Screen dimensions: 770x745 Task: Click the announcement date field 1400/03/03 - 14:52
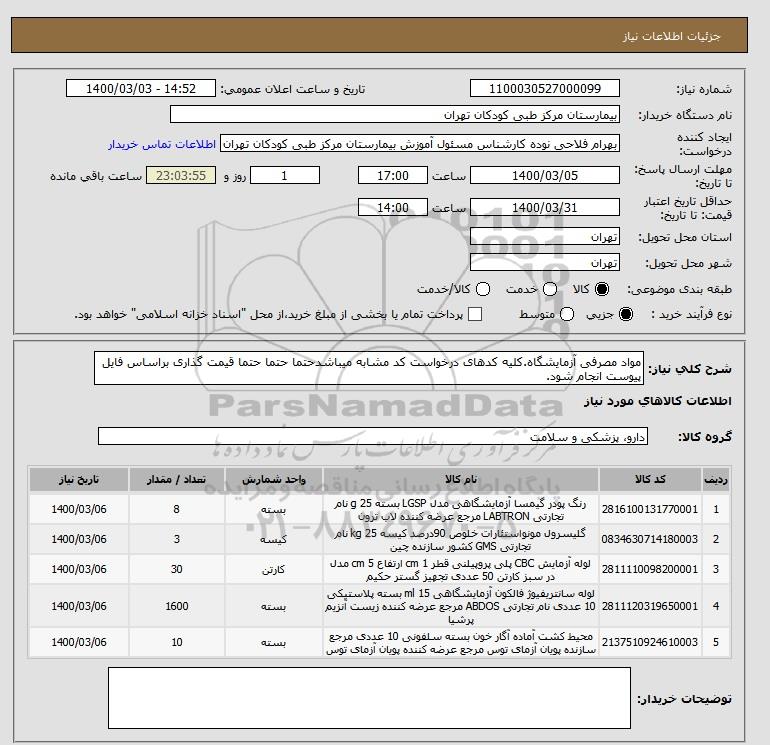140,88
